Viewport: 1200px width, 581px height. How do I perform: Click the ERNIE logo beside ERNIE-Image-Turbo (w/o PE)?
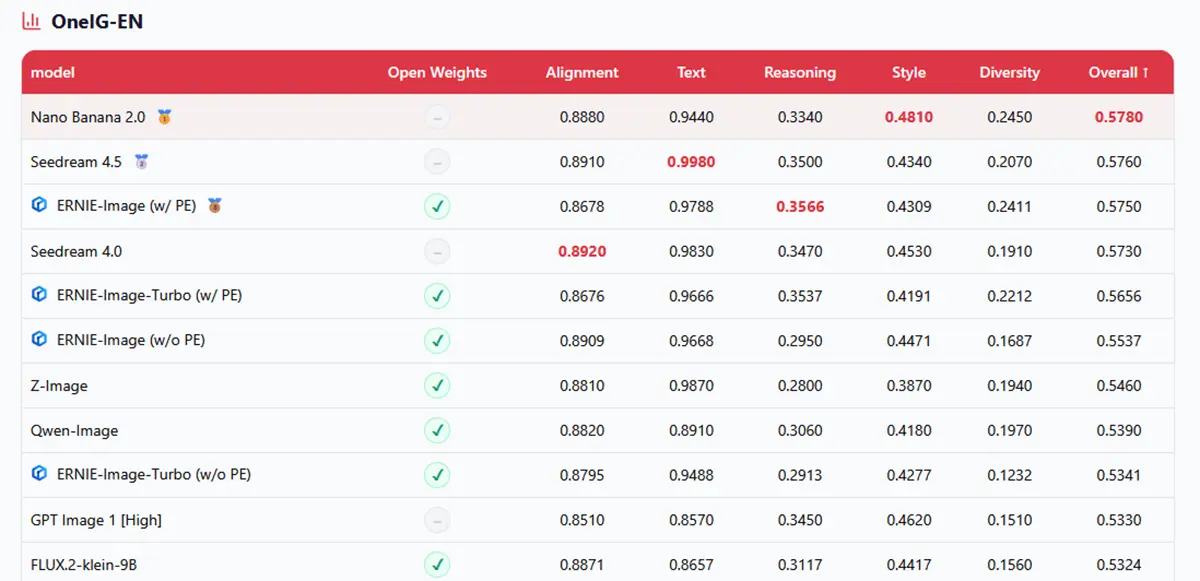point(40,474)
